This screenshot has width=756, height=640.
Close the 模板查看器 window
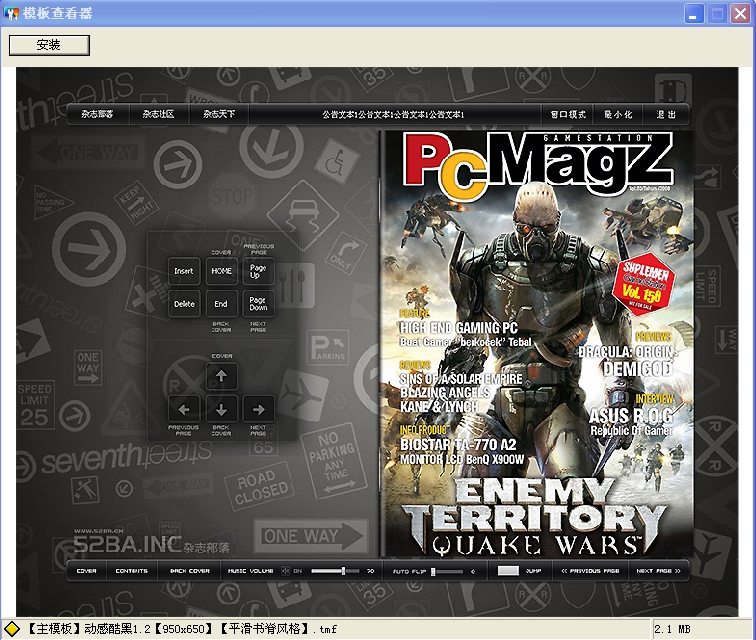click(x=741, y=14)
